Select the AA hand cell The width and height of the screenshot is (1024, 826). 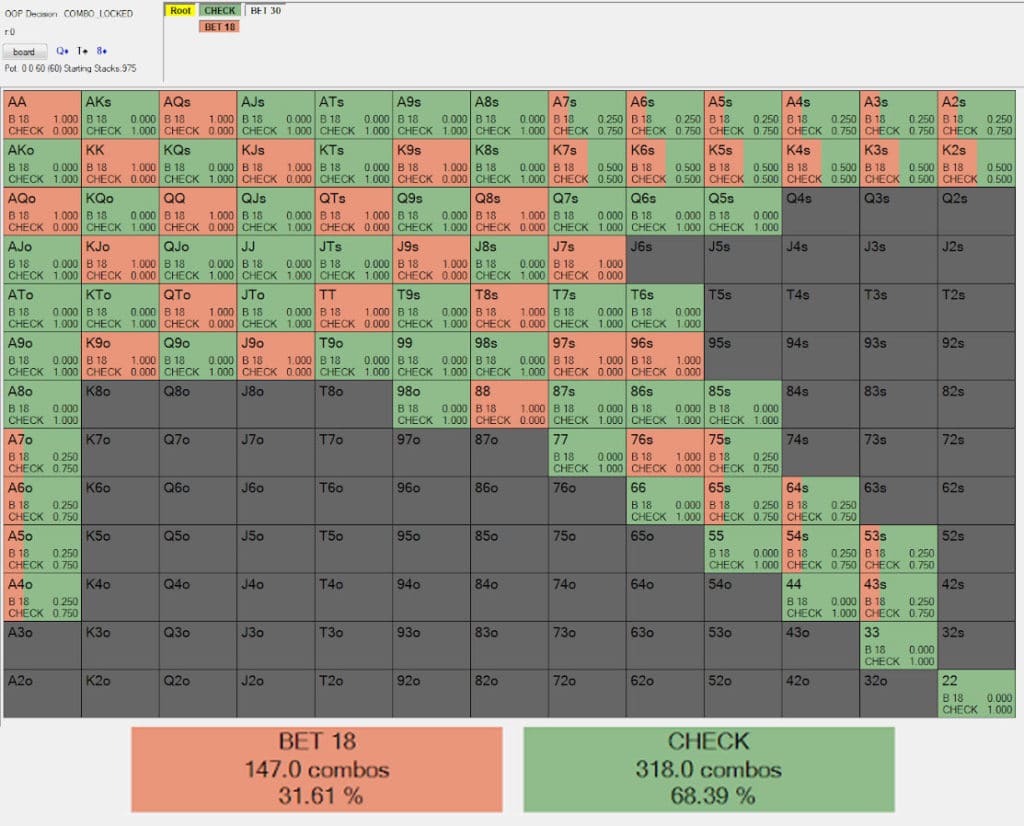click(x=42, y=115)
